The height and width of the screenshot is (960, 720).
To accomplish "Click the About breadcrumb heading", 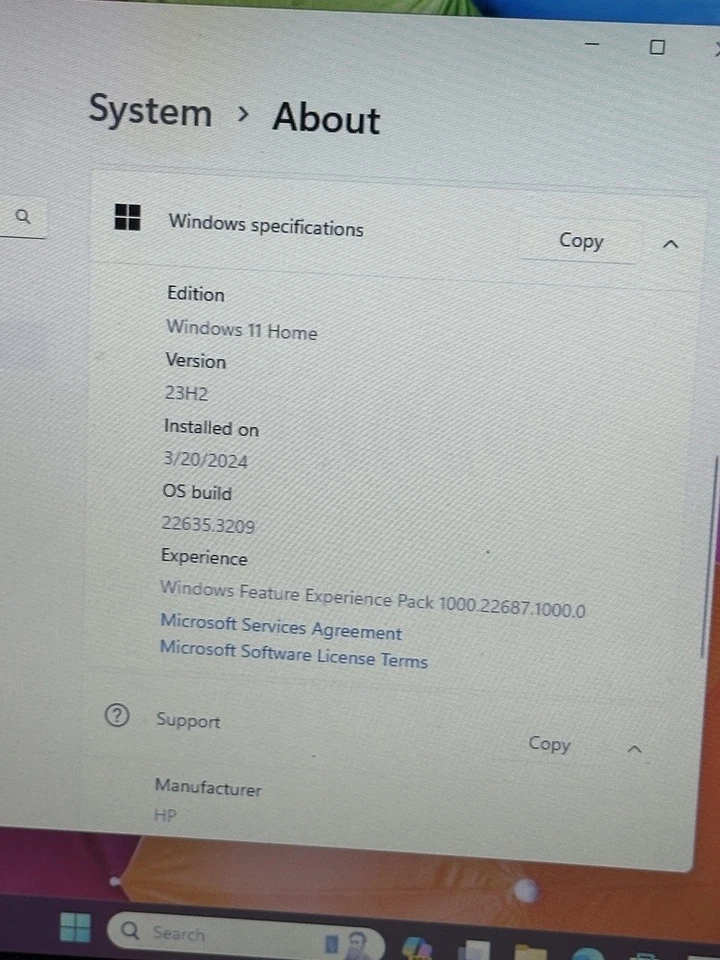I will [x=326, y=118].
